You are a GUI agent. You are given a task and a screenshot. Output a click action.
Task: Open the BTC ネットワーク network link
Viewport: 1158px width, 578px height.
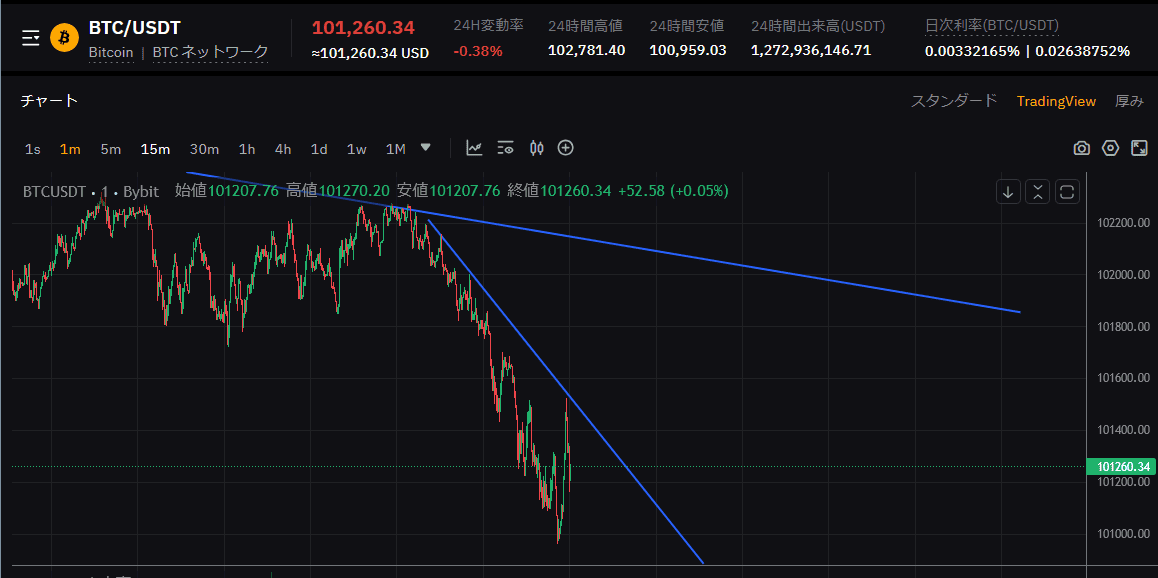pos(210,52)
